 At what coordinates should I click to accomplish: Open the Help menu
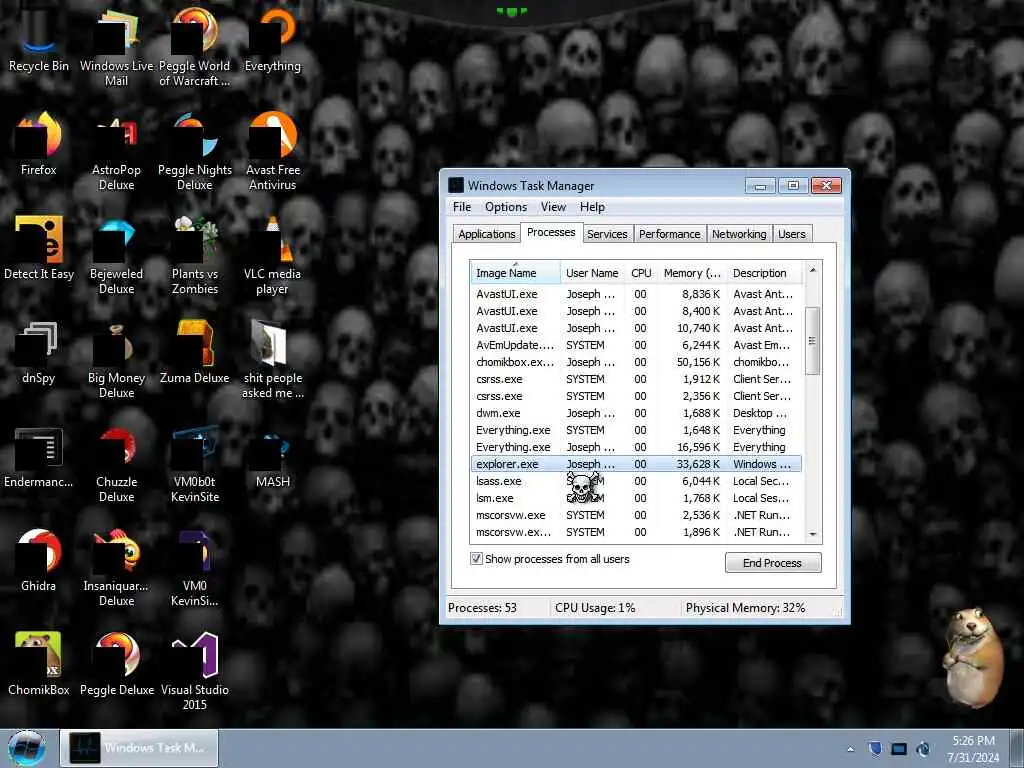click(x=592, y=207)
